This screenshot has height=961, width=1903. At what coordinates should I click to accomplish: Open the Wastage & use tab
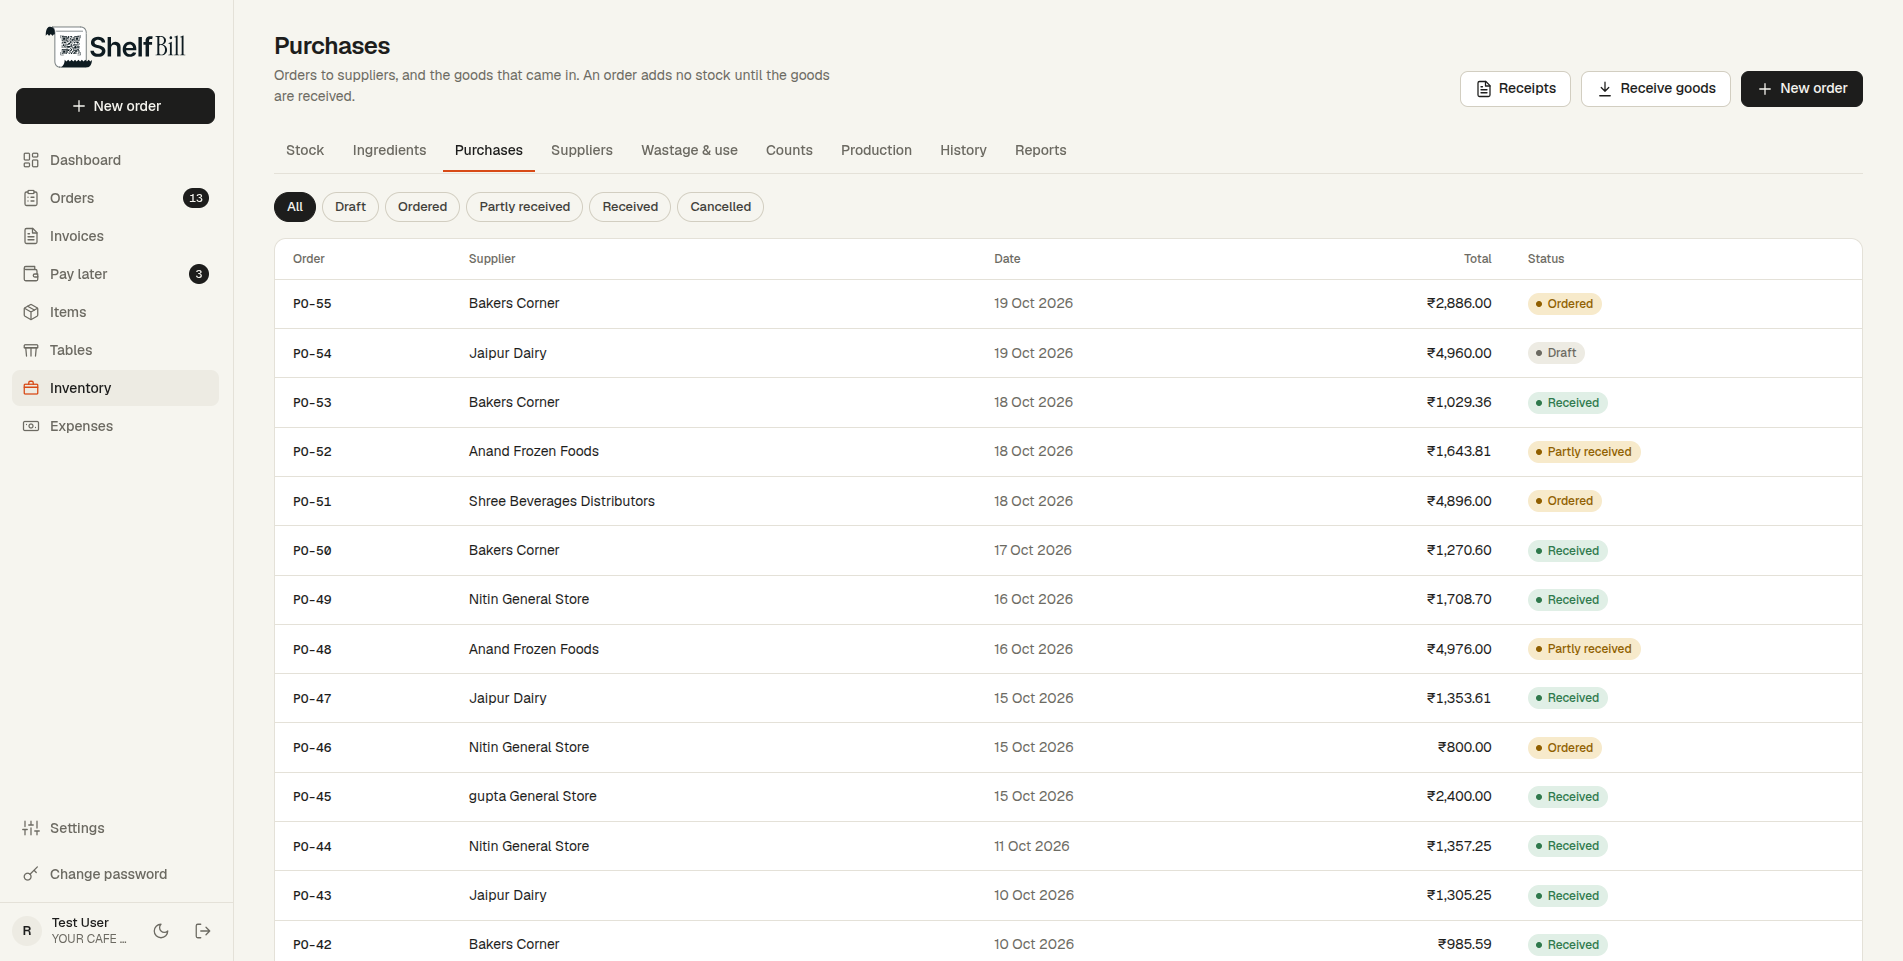(689, 150)
